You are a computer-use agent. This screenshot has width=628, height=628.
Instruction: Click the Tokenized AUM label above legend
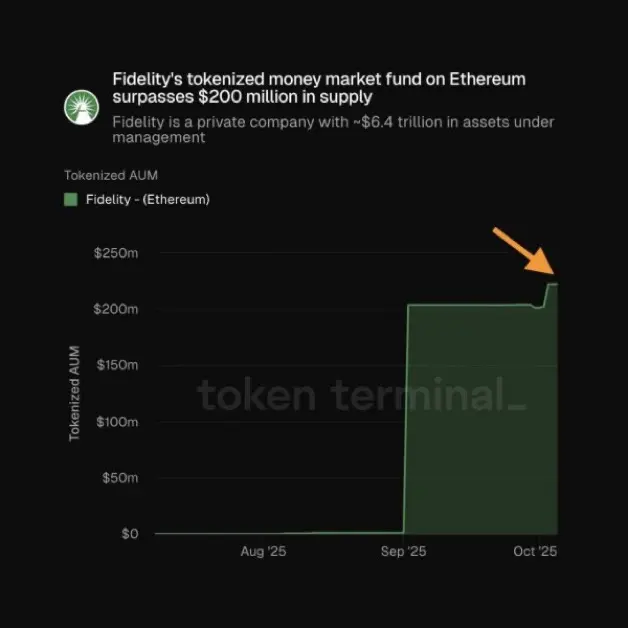pos(111,175)
